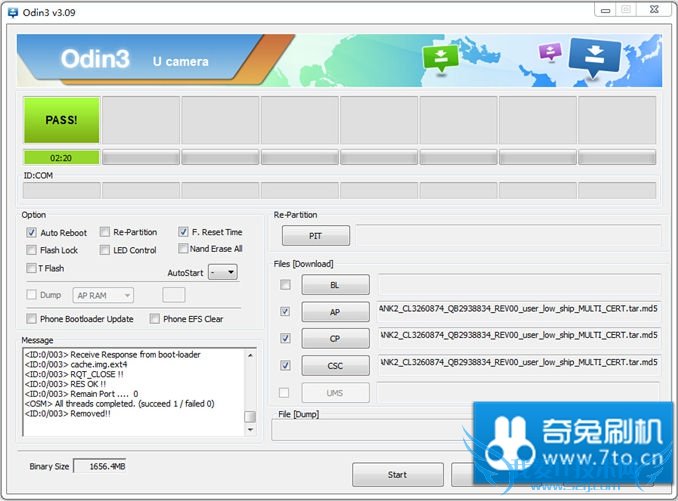Check the Nand Erase All box
678x501 pixels.
coord(183,249)
